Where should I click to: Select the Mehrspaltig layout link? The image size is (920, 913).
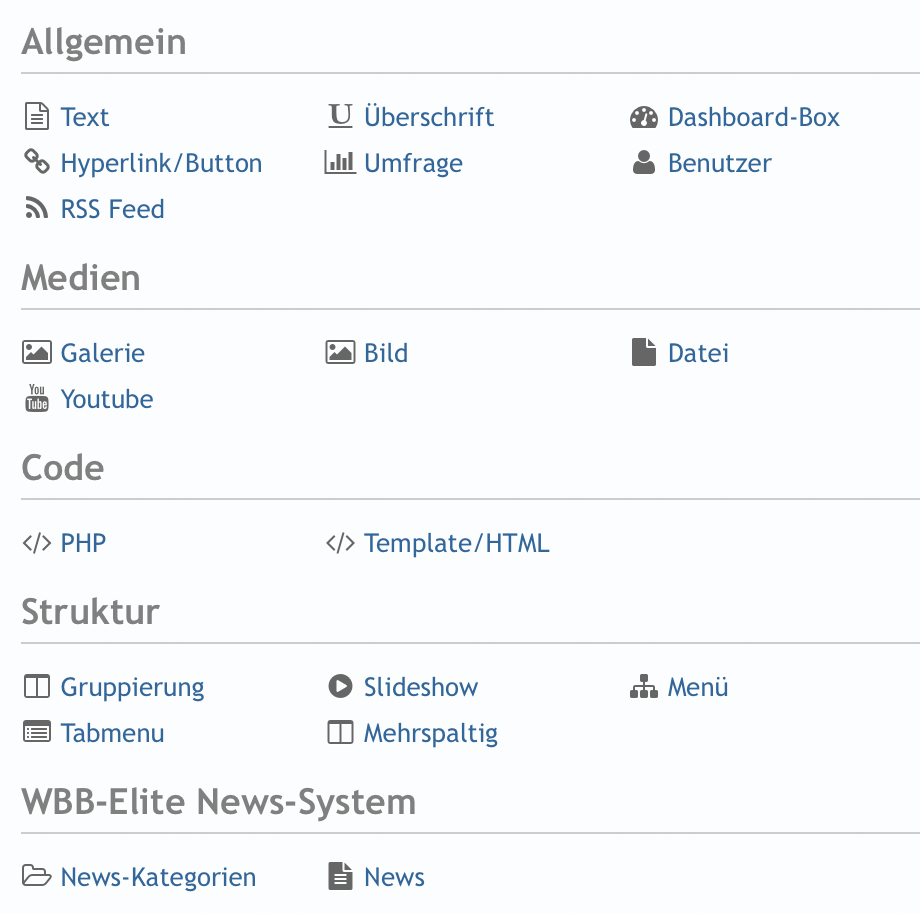pyautogui.click(x=430, y=733)
